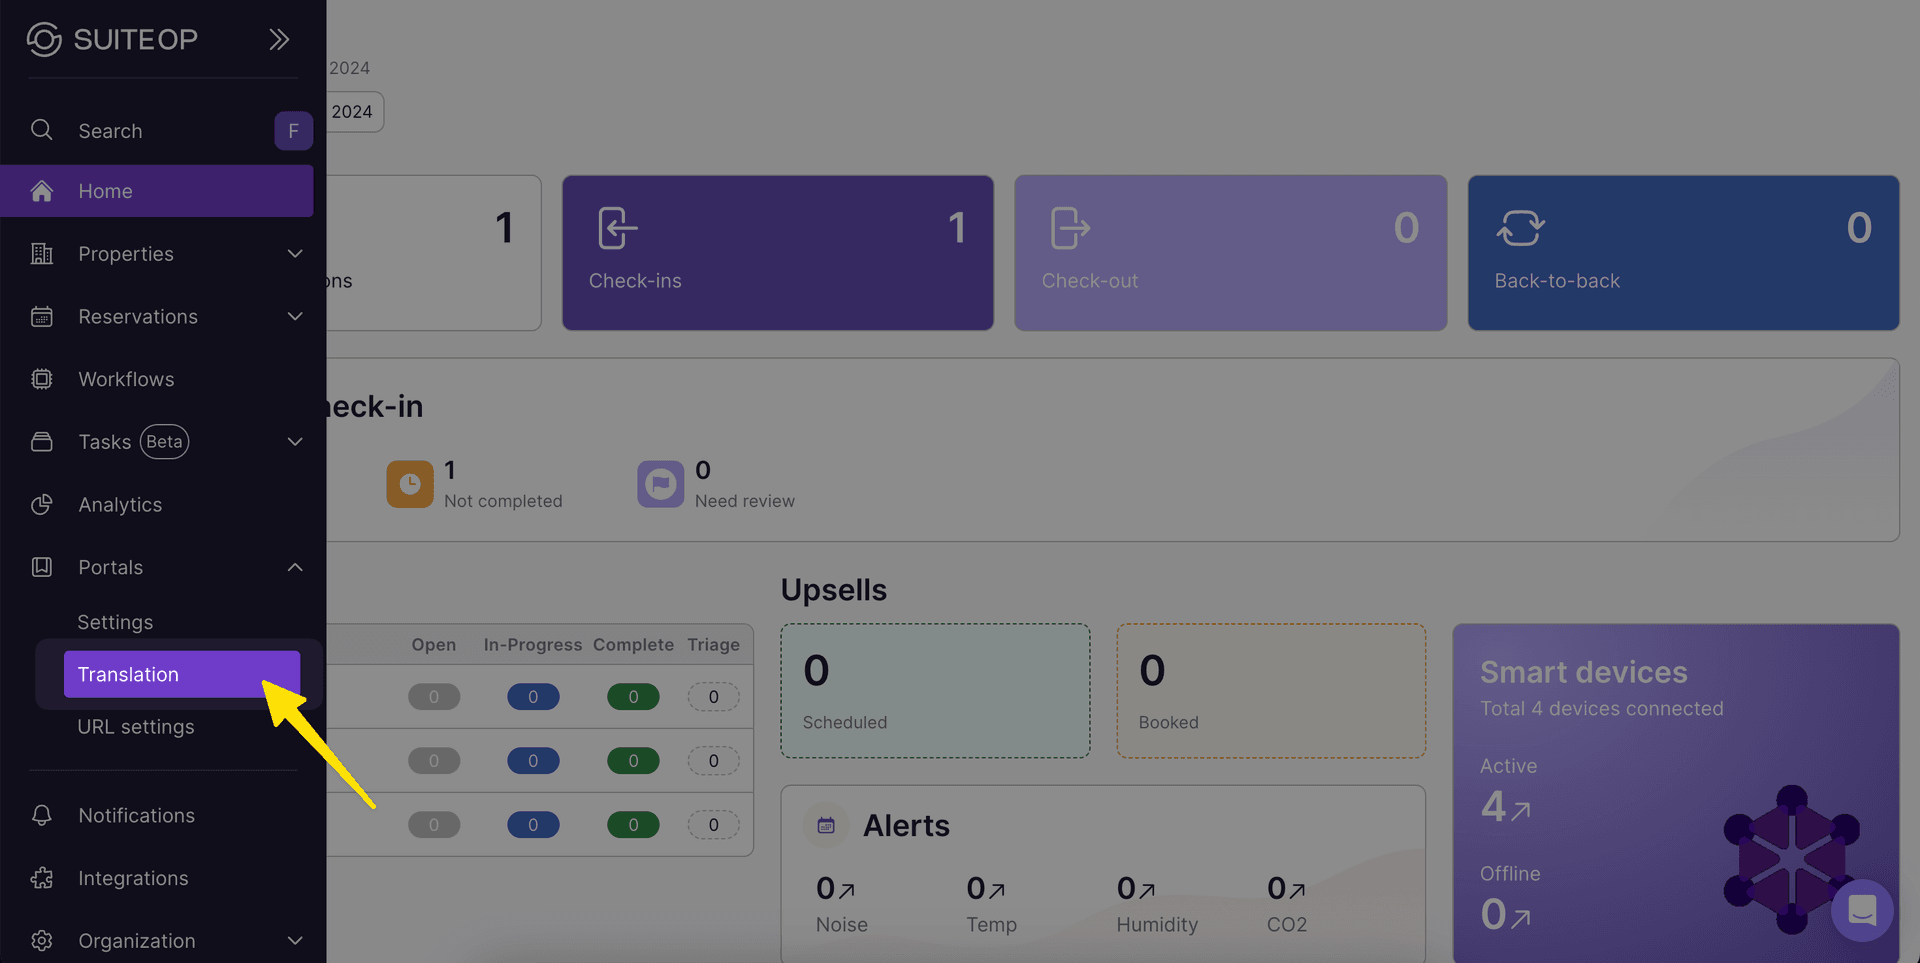Expand the Properties submenu chevron
This screenshot has height=963, width=1920.
point(295,254)
